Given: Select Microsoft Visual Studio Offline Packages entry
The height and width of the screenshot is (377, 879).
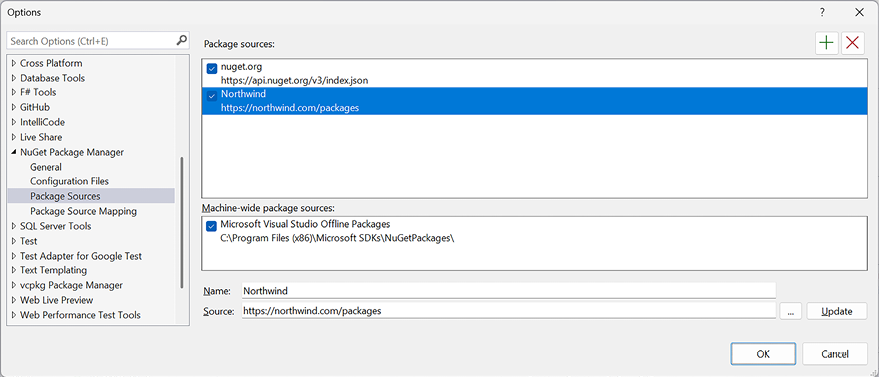Looking at the screenshot, I should tap(306, 225).
